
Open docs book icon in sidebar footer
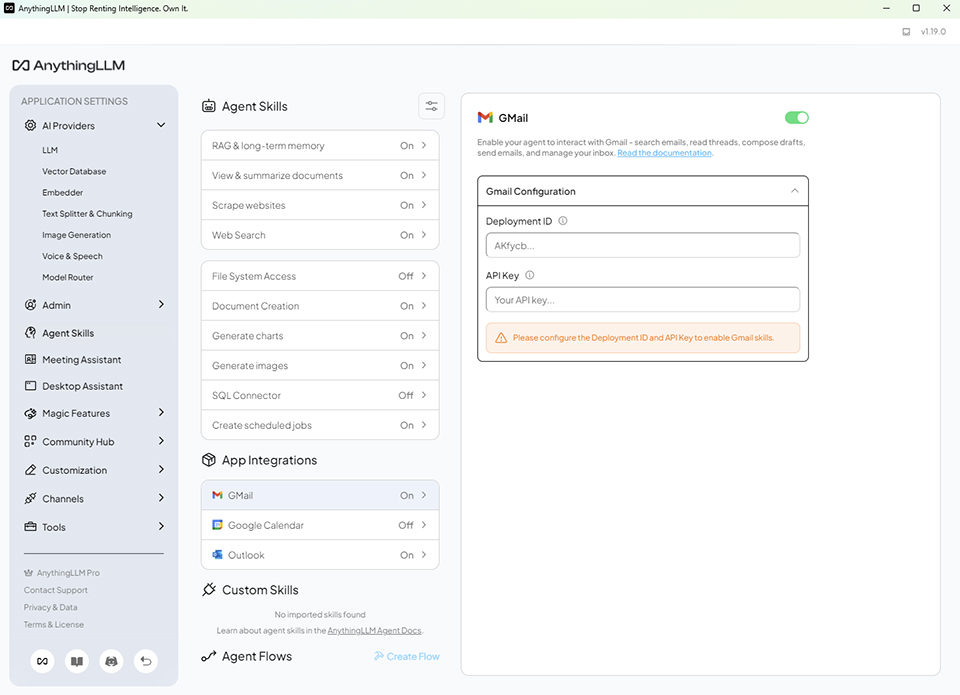point(77,661)
